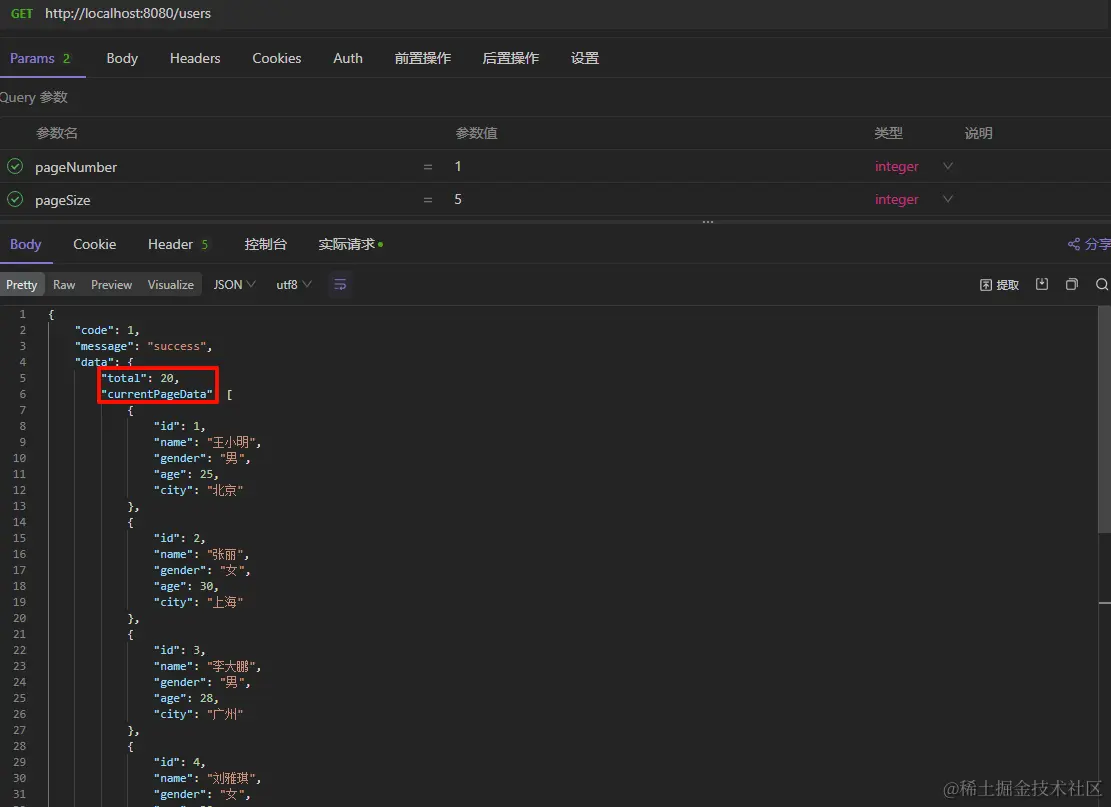The width and height of the screenshot is (1111, 807).
Task: Disable the pageSize parameter checkmark
Action: coord(15,199)
